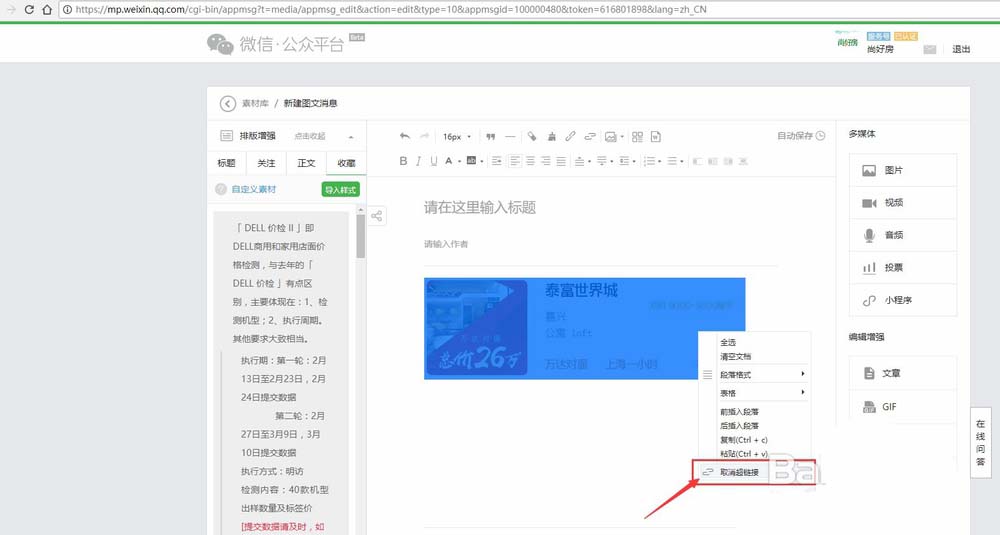Viewport: 1000px width, 535px height.
Task: Collapse the 排版增强 panel arrow
Action: tap(351, 136)
